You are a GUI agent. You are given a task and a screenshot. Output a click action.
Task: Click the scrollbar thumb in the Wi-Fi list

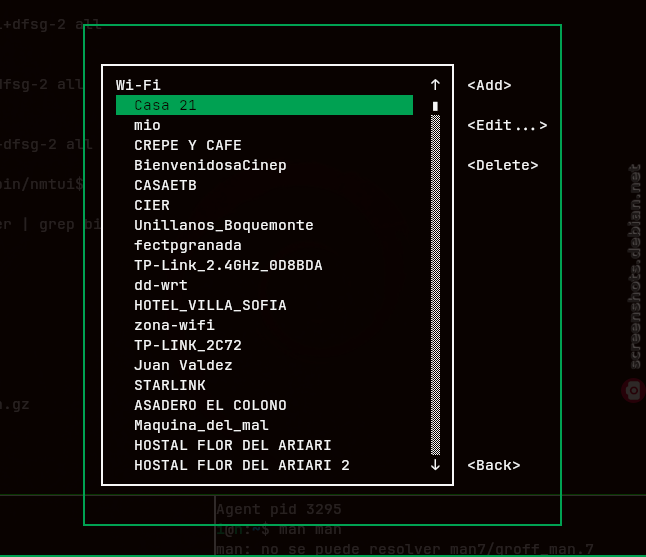[x=435, y=106]
